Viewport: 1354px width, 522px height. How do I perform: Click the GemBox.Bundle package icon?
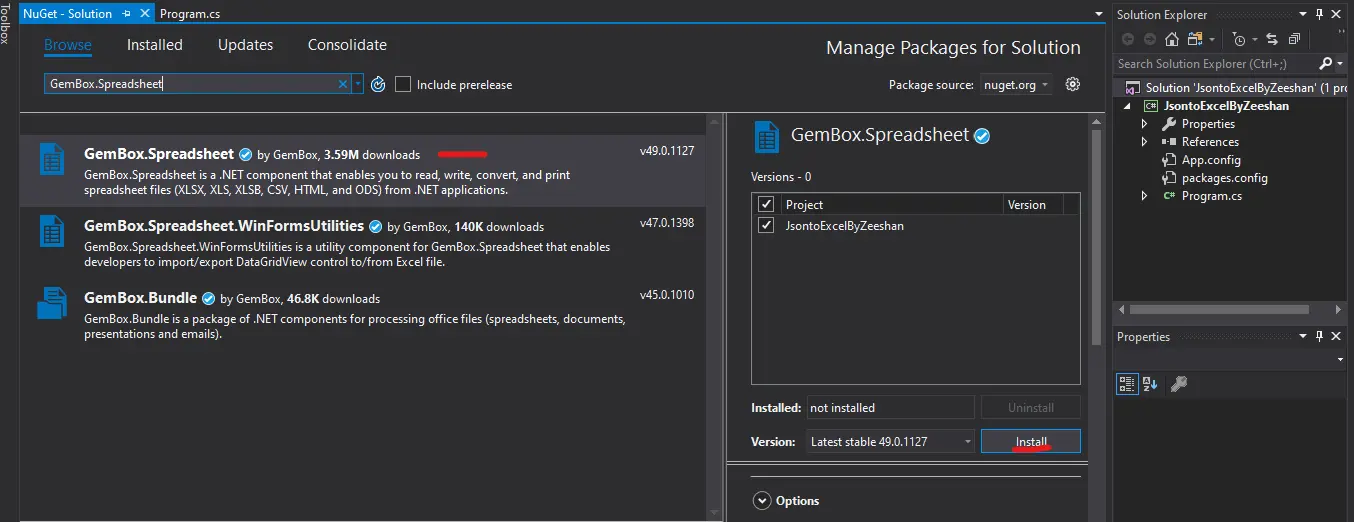(52, 302)
